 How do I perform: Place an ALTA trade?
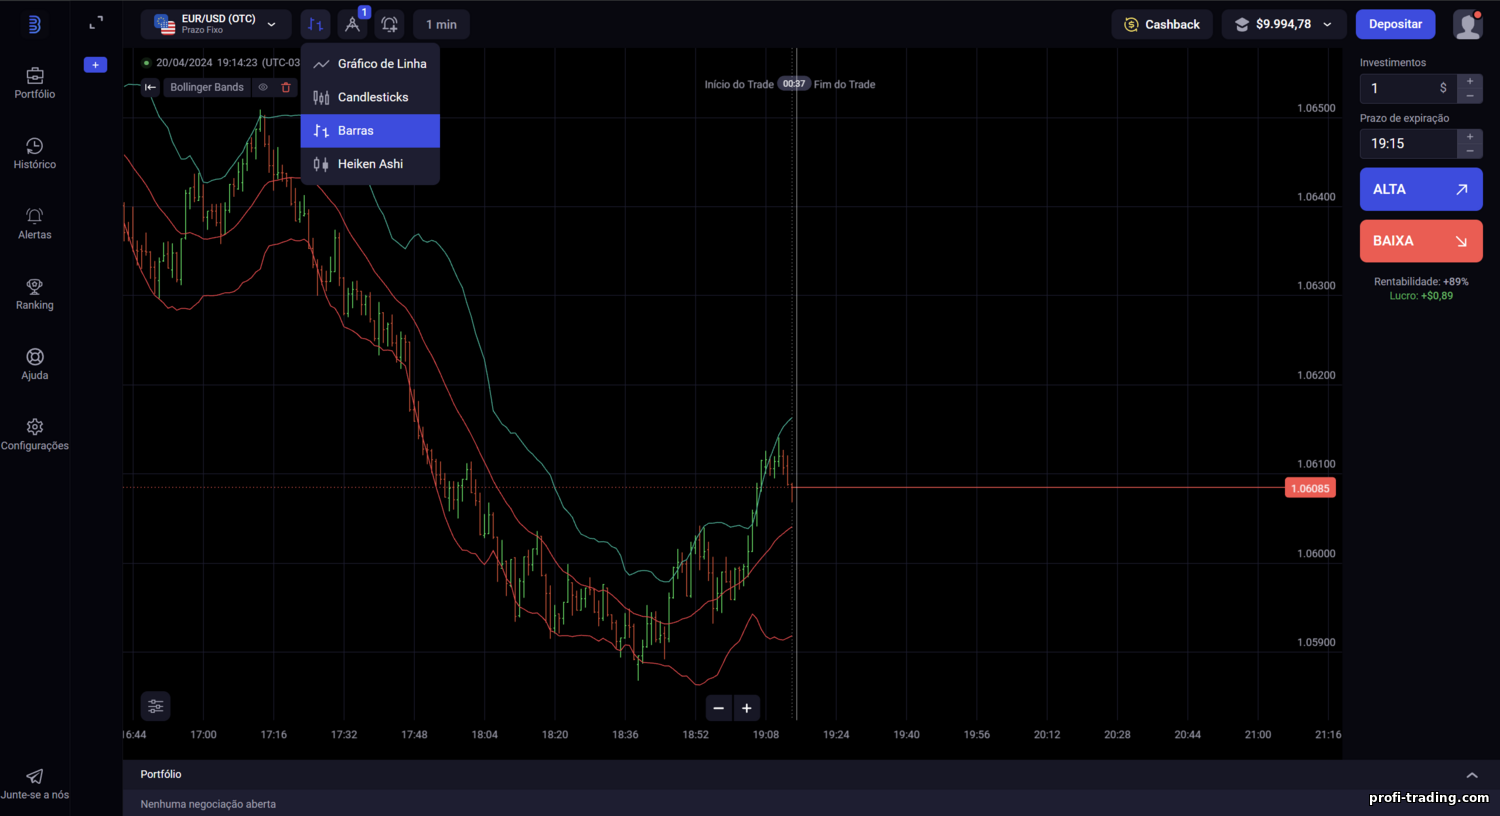pyautogui.click(x=1421, y=189)
